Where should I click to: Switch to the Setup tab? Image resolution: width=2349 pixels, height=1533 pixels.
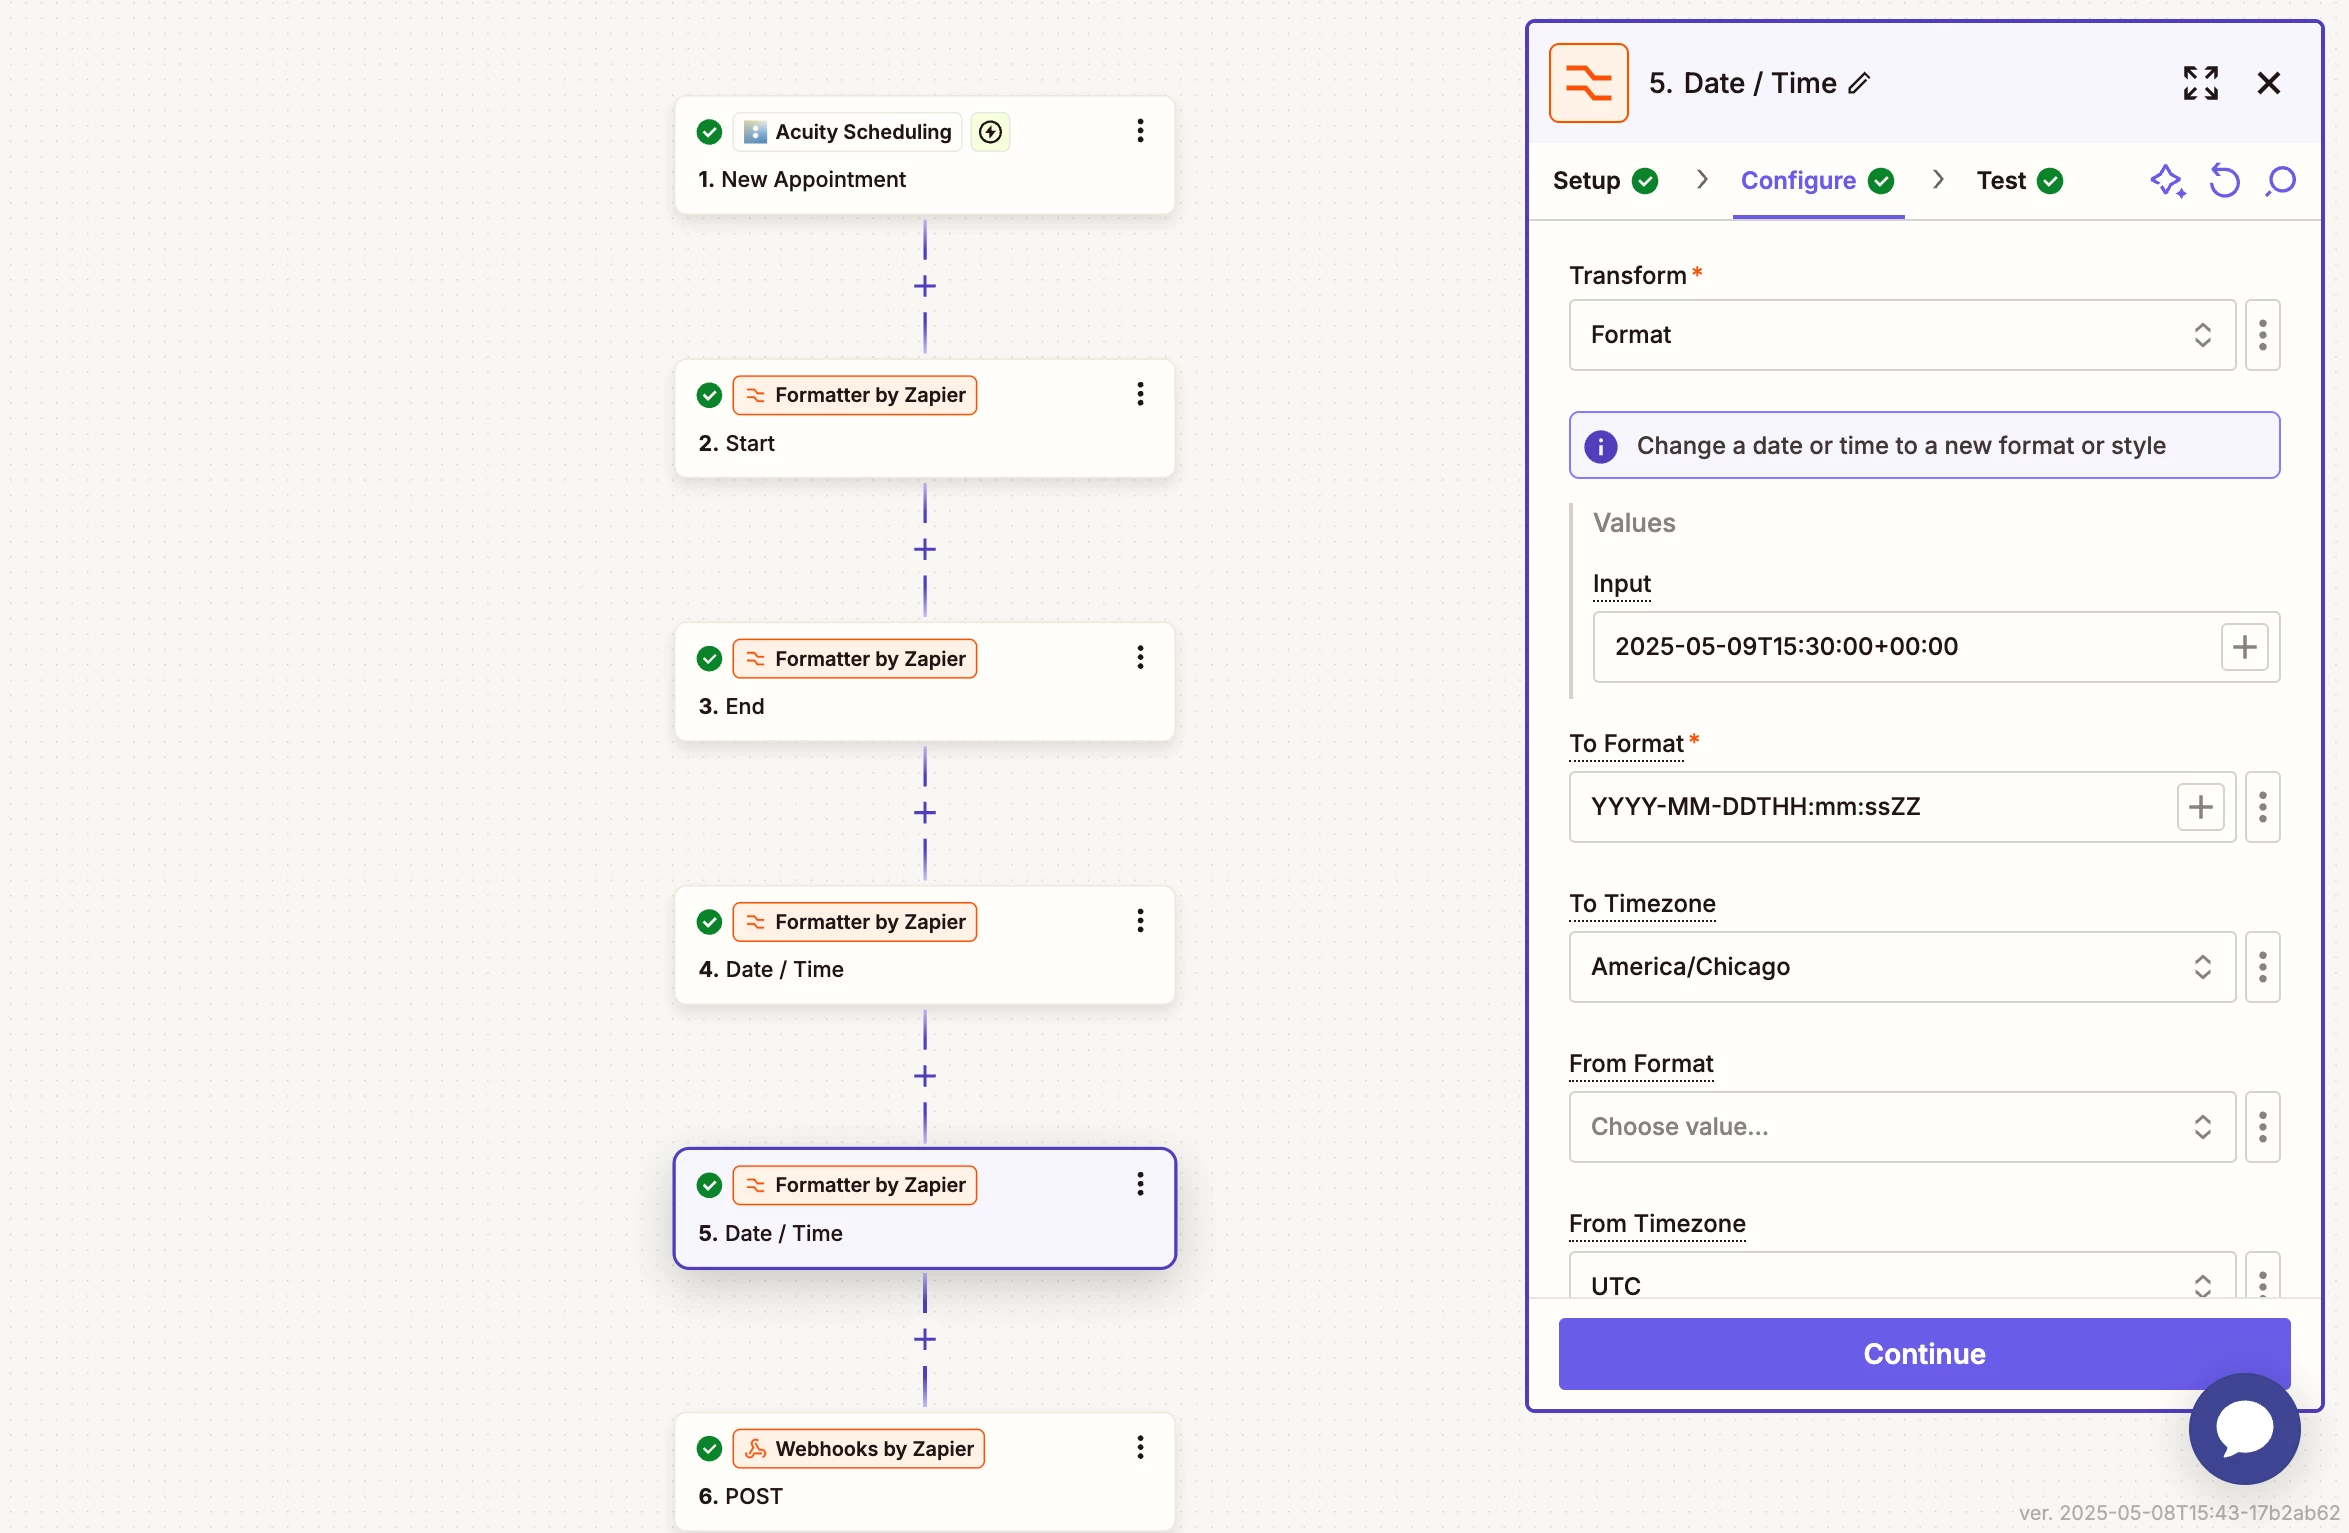click(x=1605, y=181)
